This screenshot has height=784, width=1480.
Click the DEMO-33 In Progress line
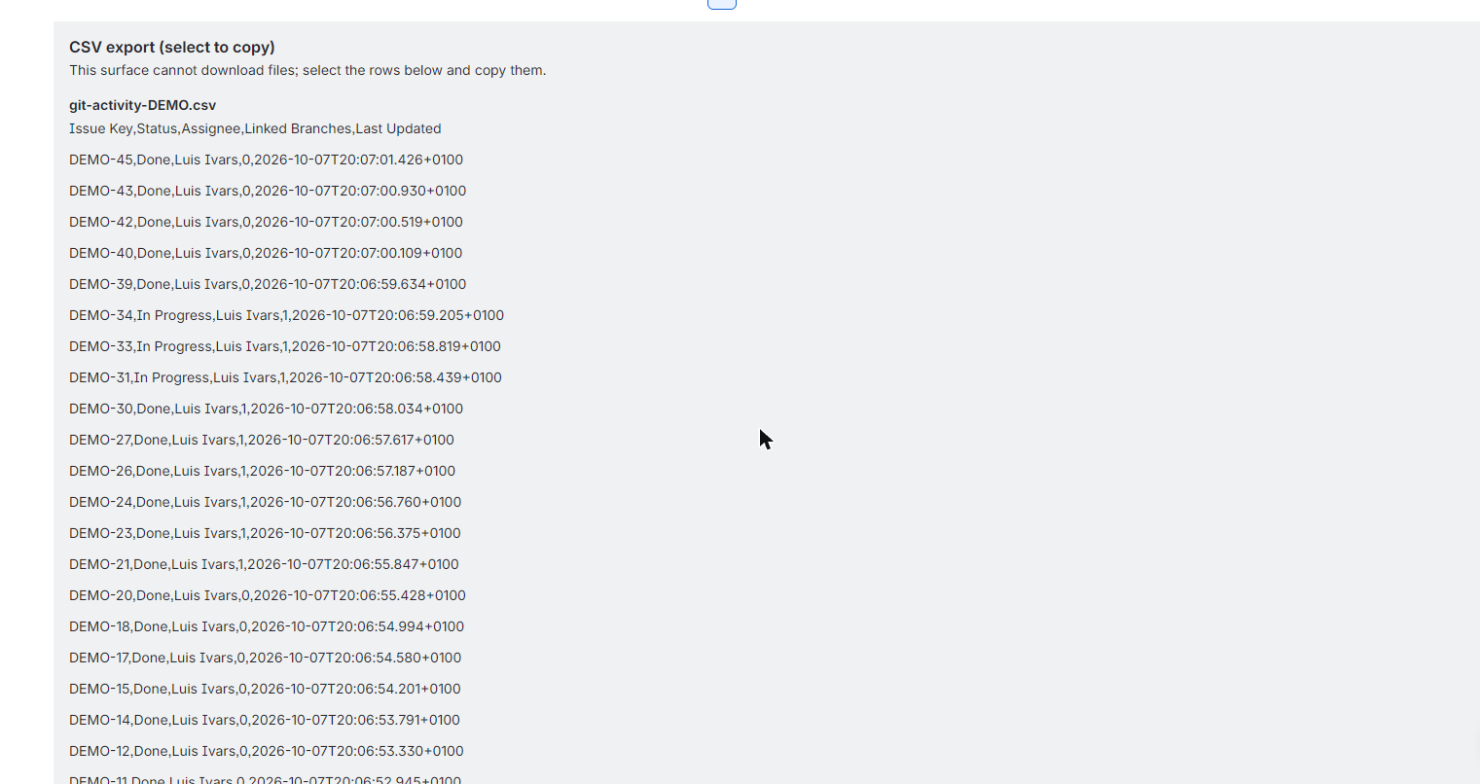(x=285, y=346)
